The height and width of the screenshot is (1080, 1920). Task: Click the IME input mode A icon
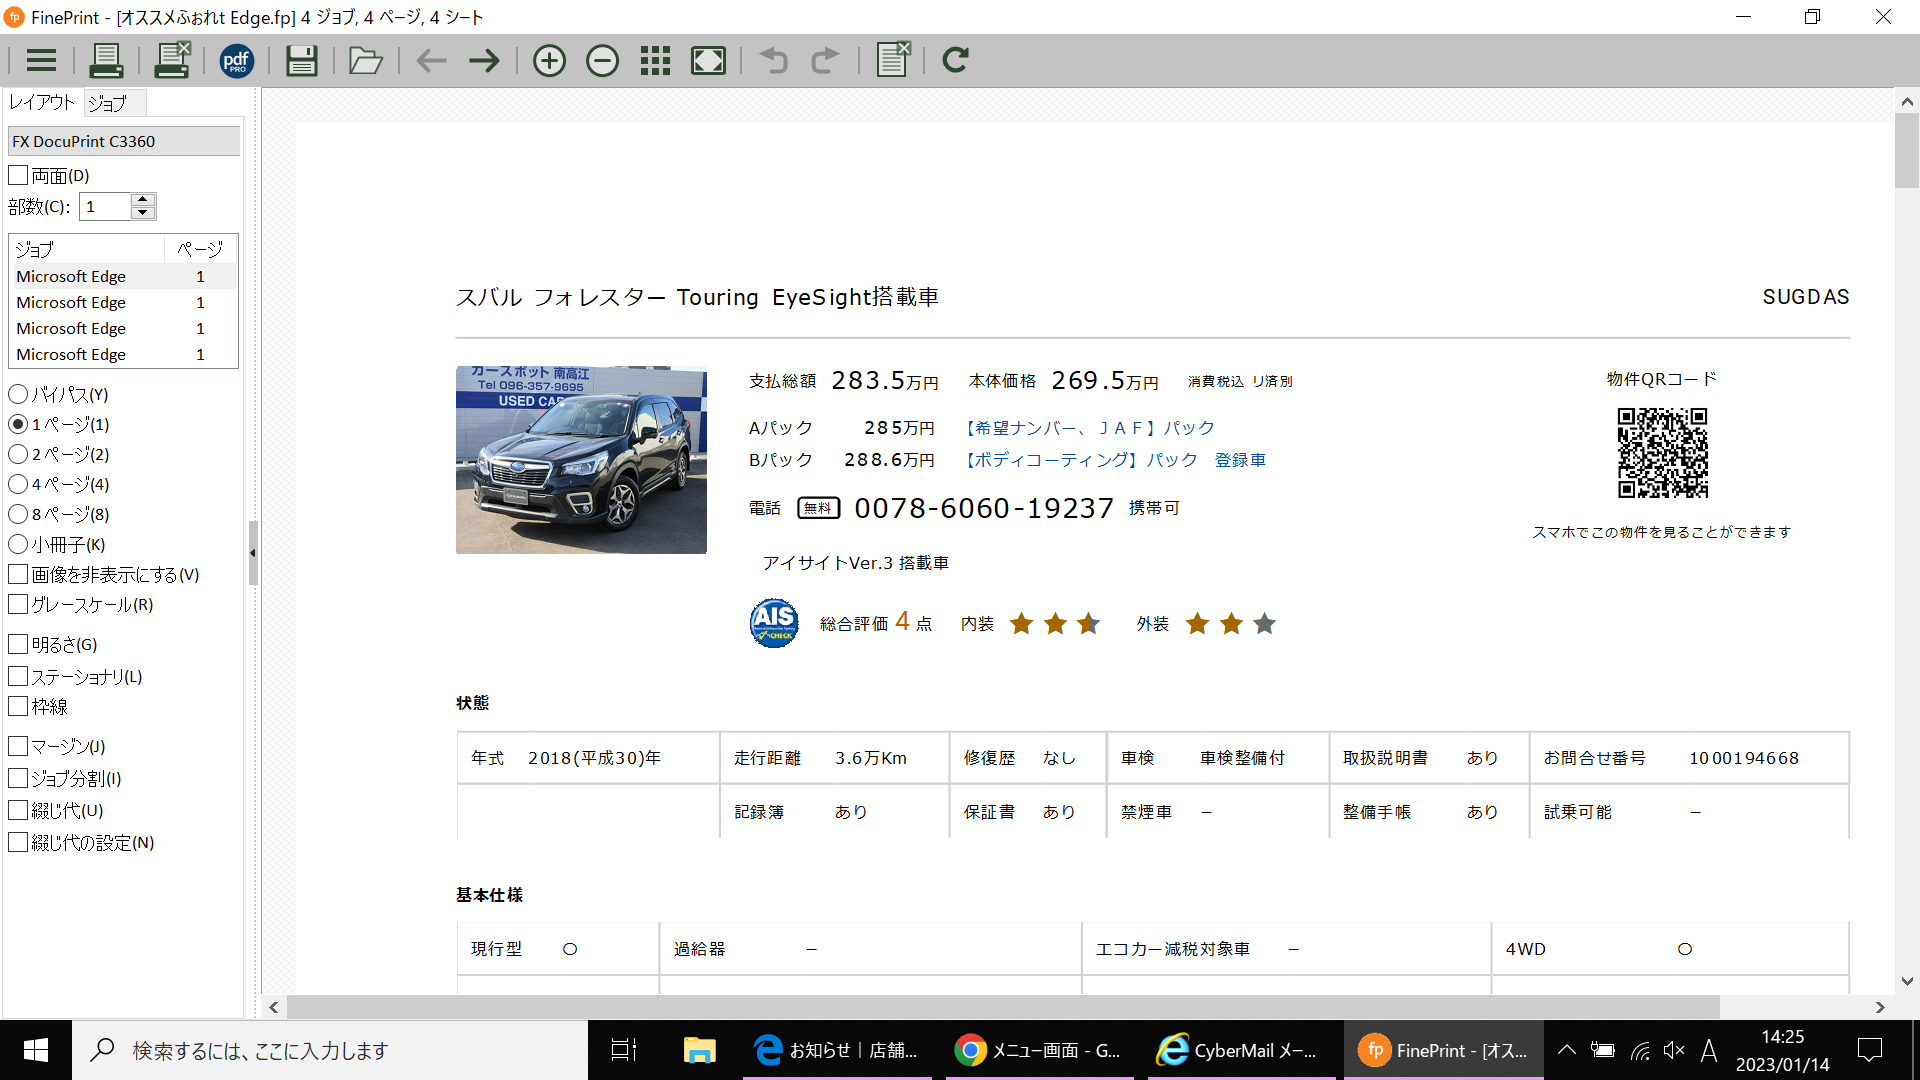pos(1709,1050)
